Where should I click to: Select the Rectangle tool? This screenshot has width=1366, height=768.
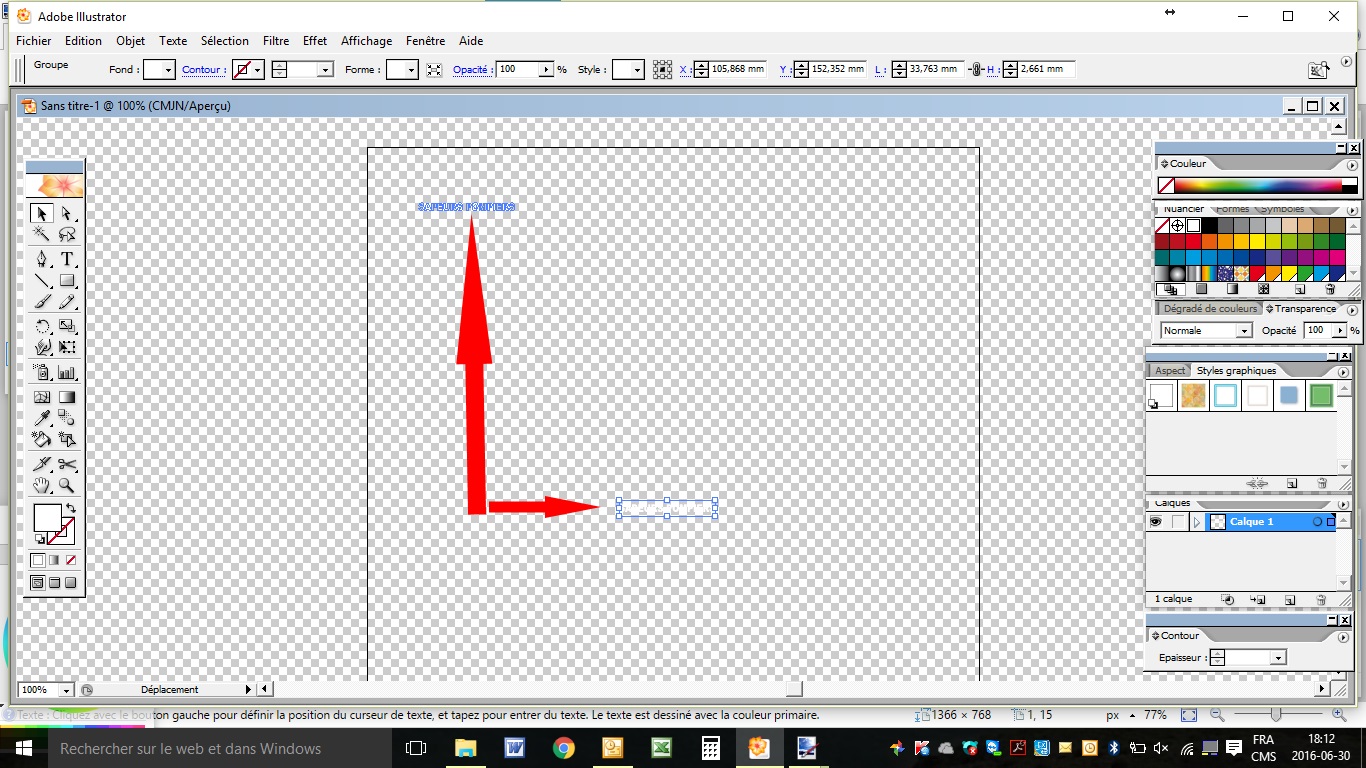(x=67, y=281)
